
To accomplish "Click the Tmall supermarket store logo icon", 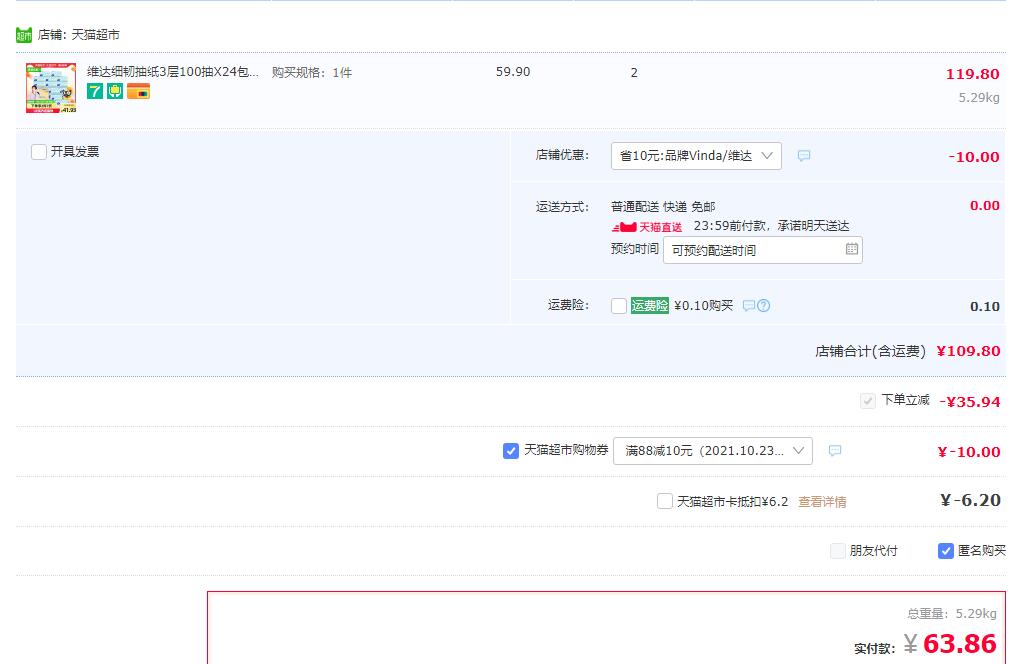I will tap(24, 35).
